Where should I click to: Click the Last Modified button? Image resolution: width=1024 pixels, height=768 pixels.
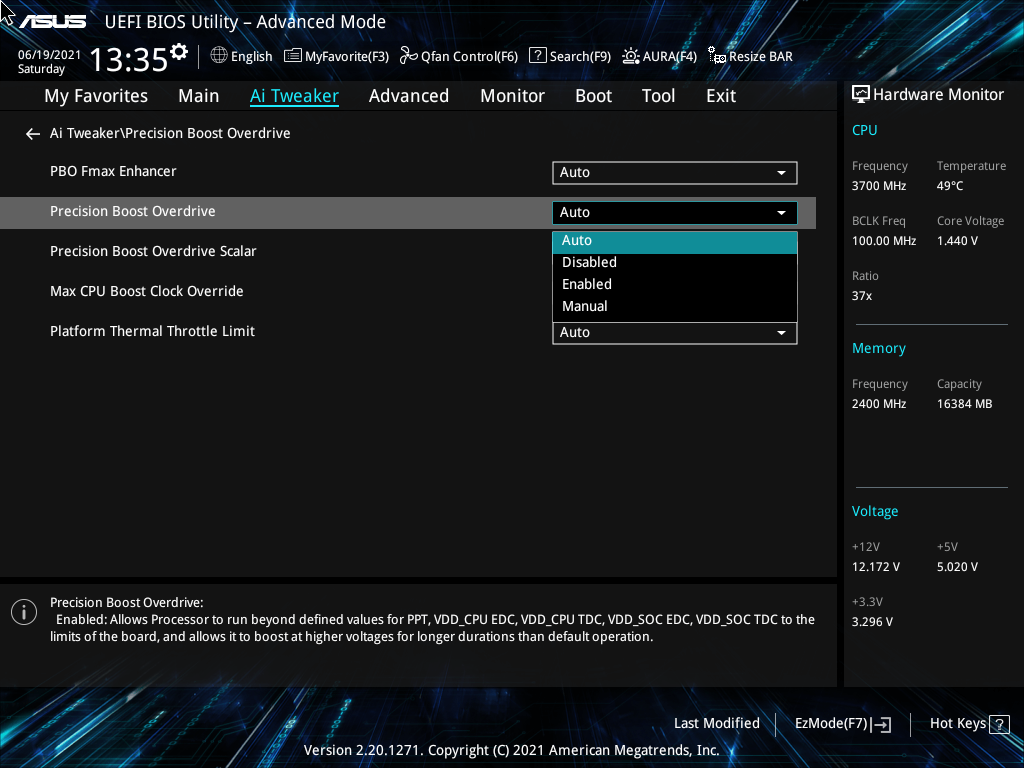pos(717,723)
